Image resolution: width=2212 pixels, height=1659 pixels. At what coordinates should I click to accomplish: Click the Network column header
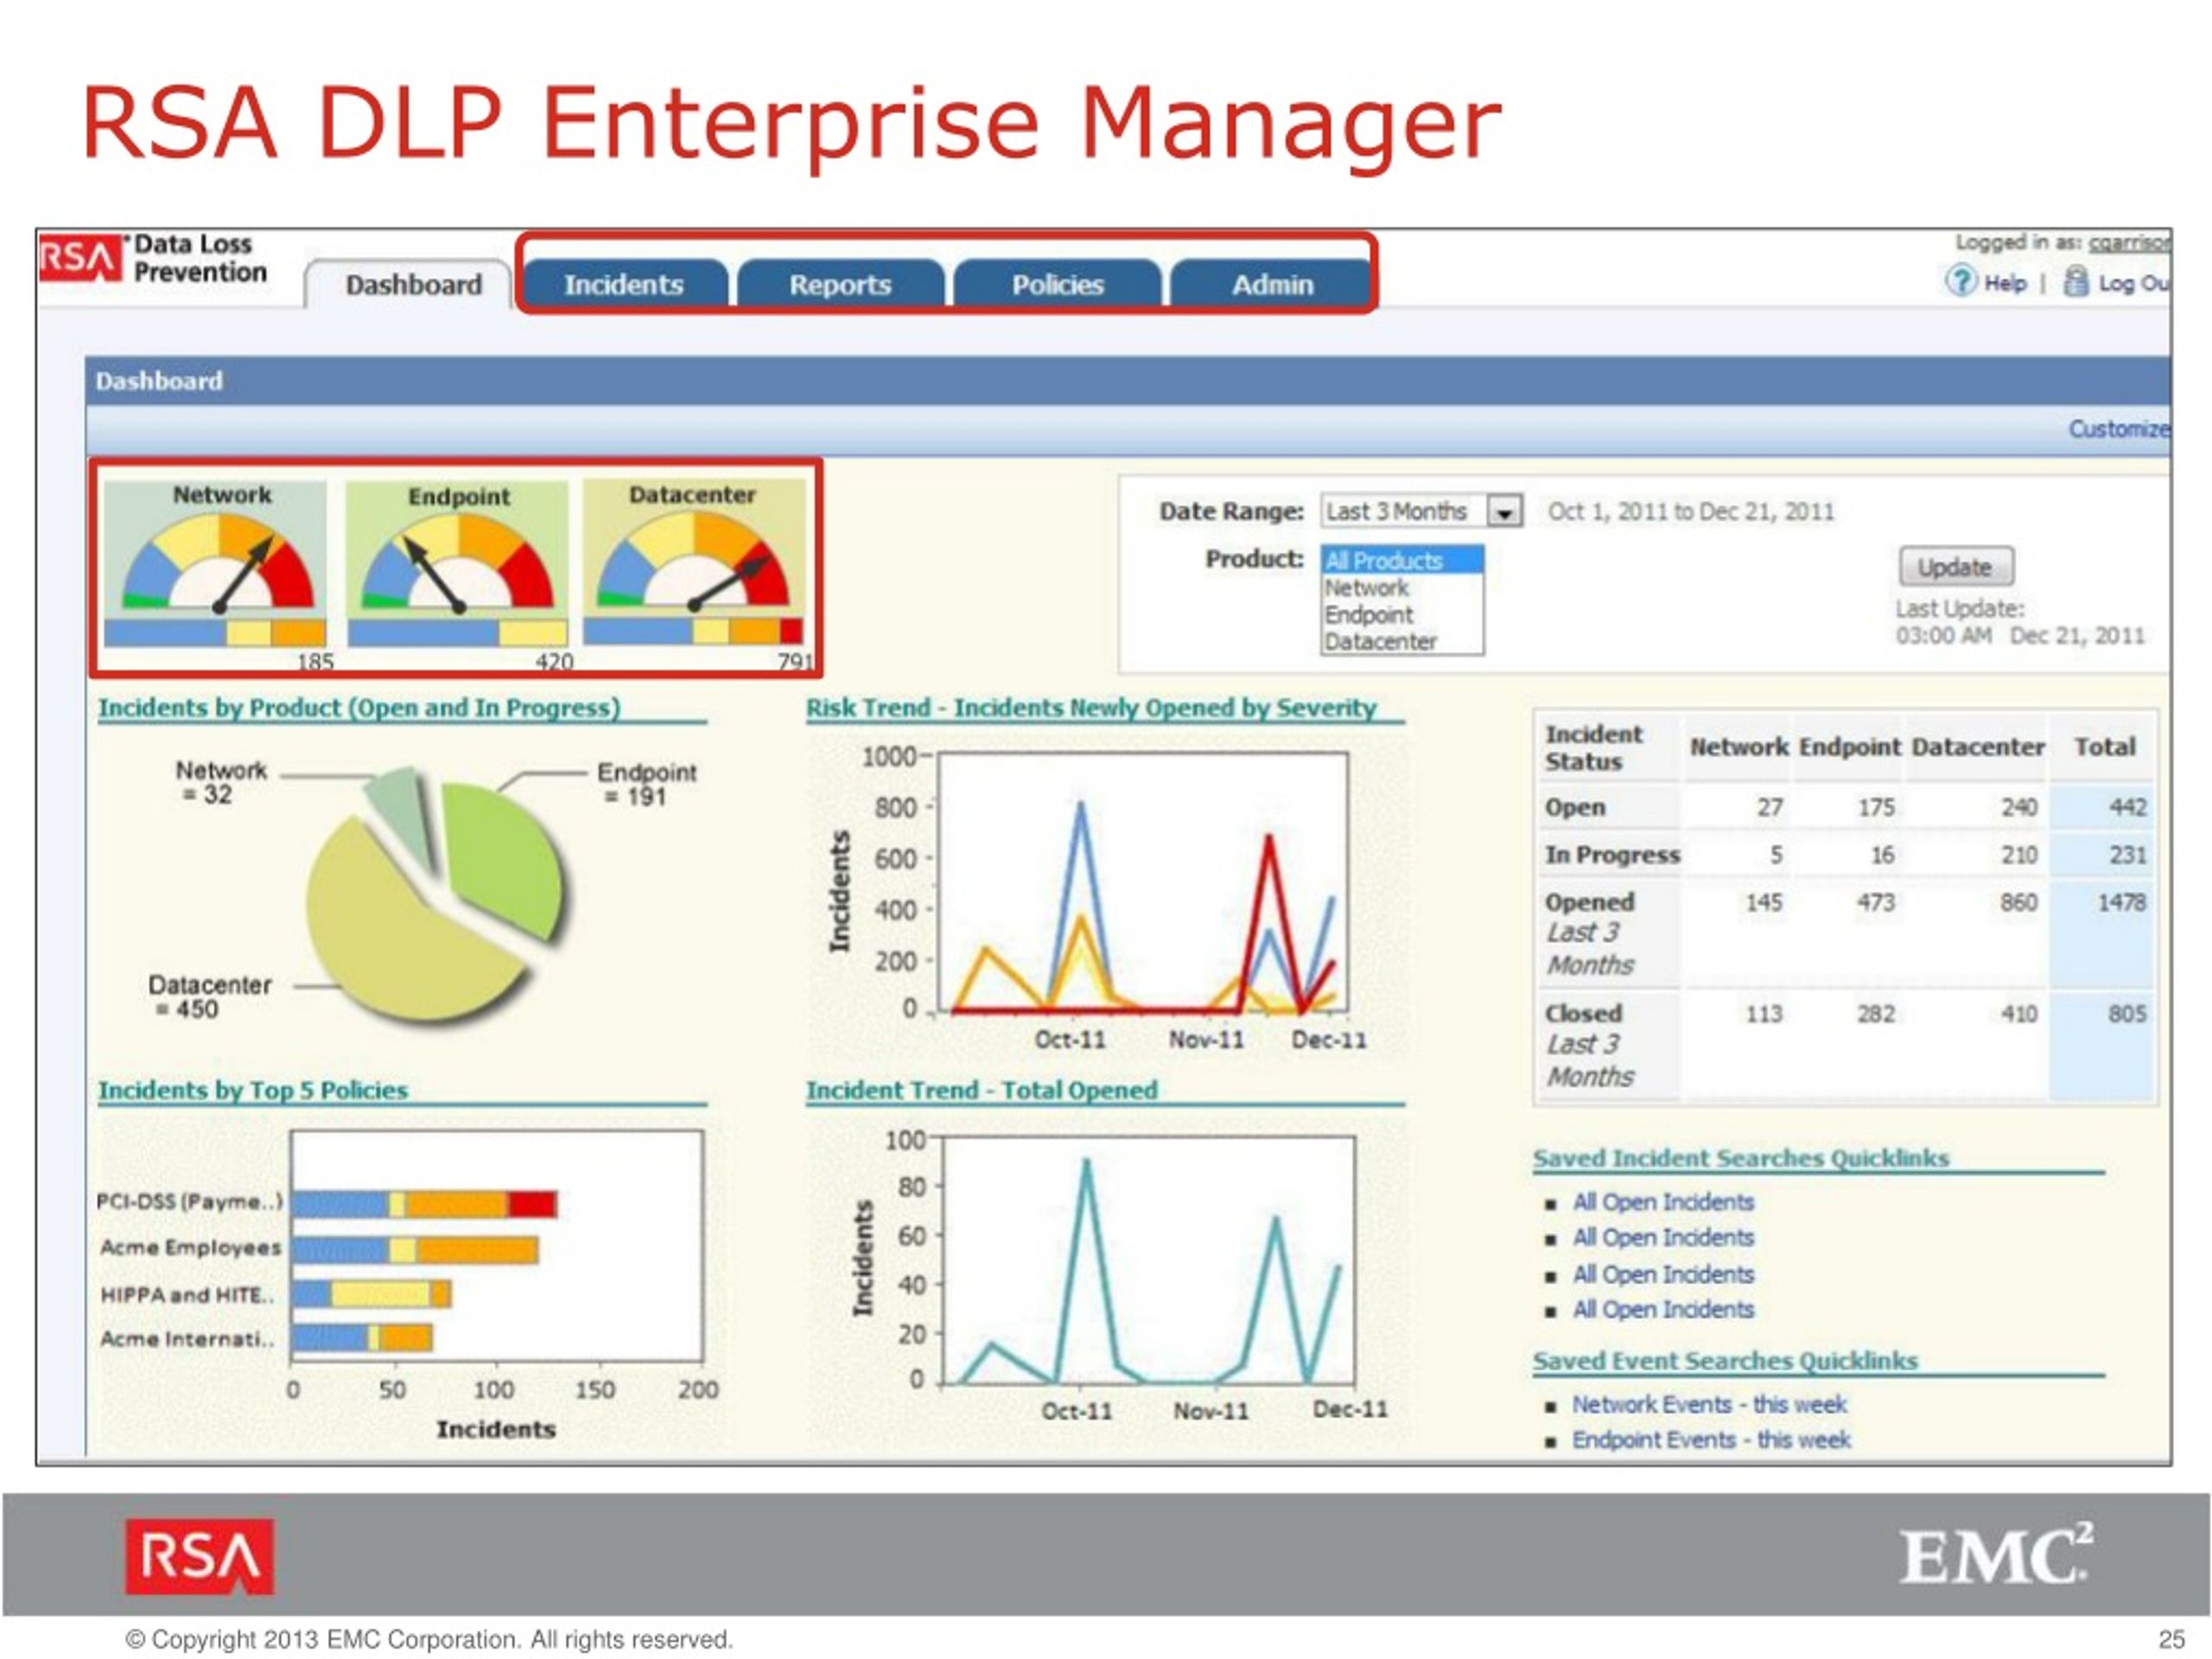coord(1739,747)
